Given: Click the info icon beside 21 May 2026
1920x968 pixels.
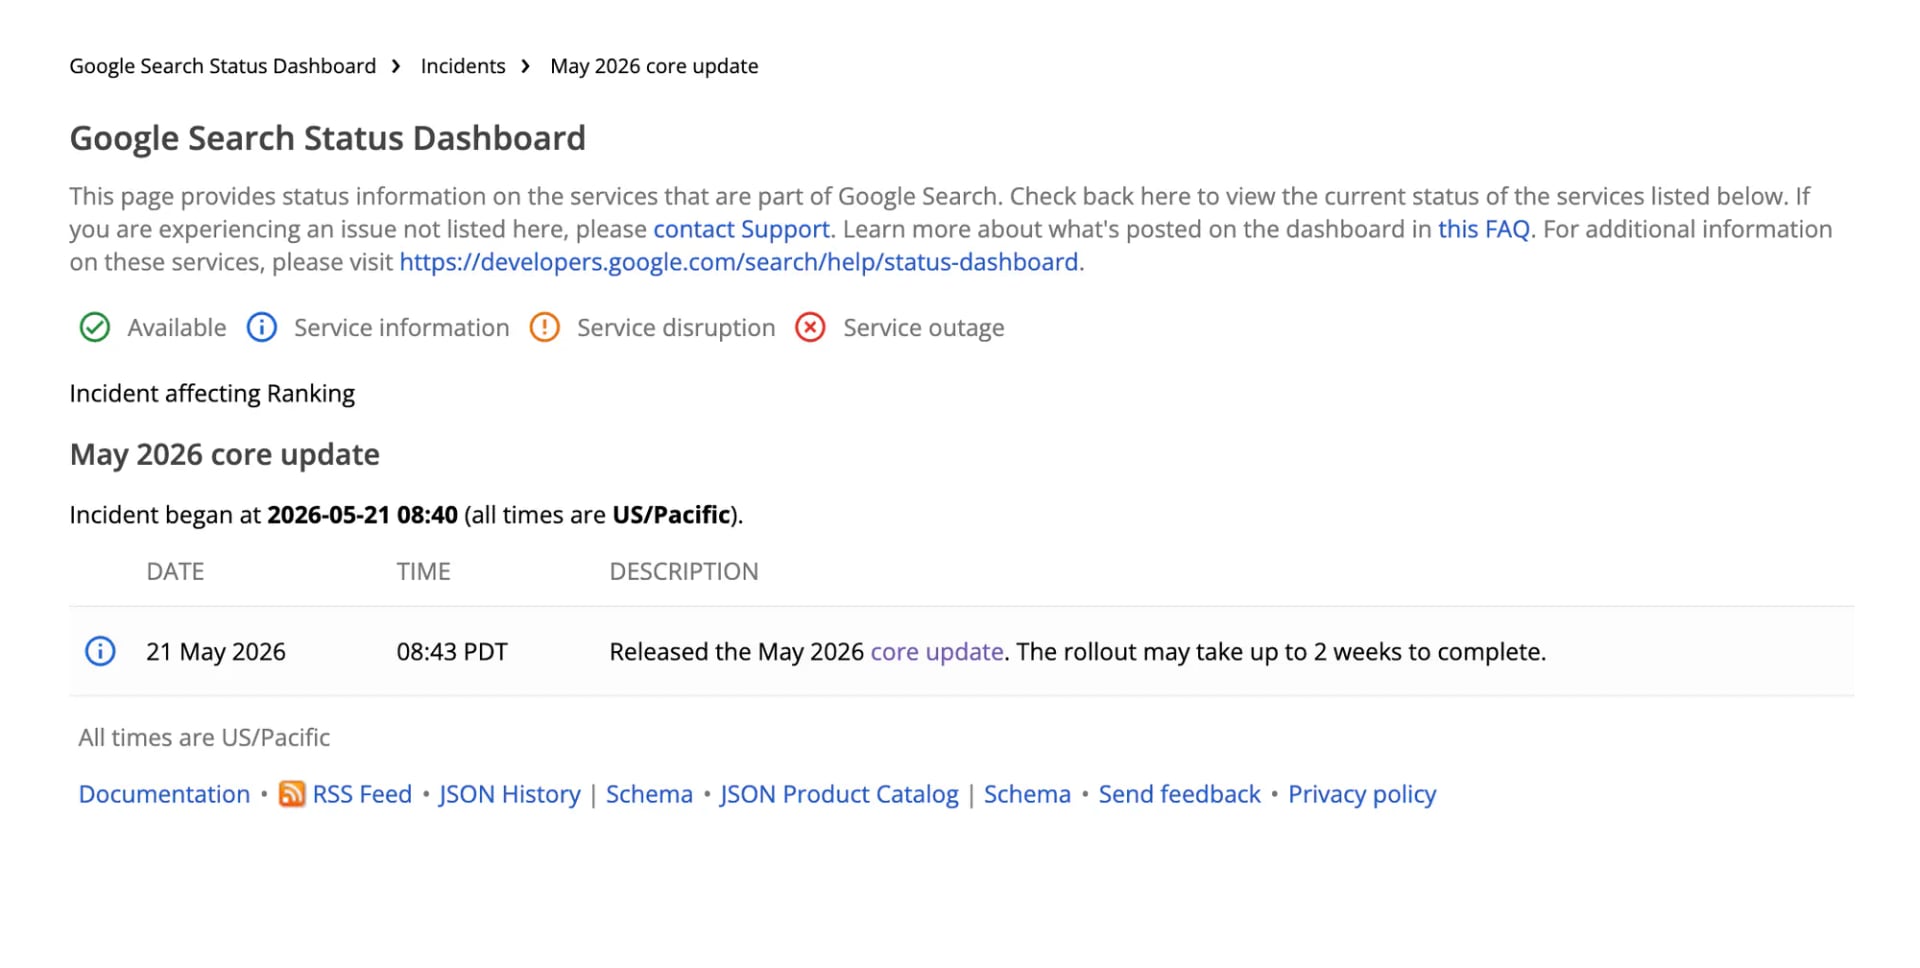Looking at the screenshot, I should [100, 652].
